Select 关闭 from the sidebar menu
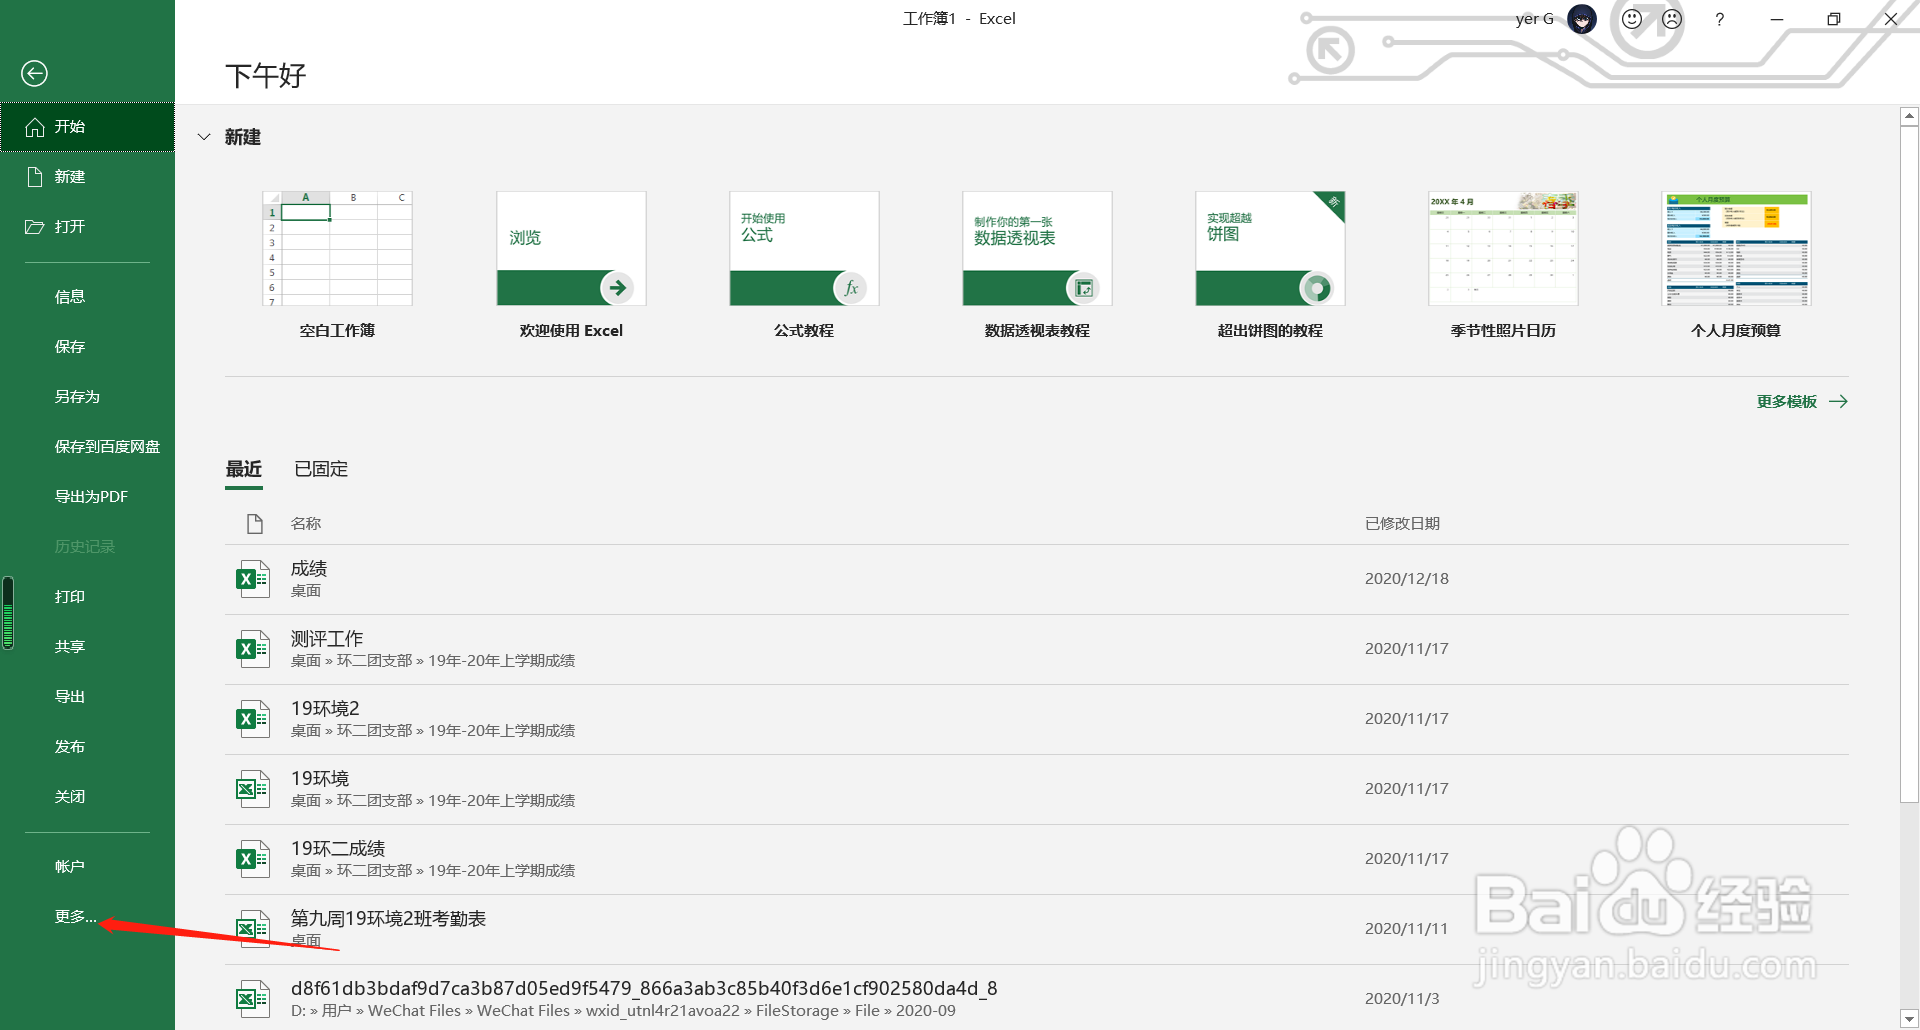The image size is (1920, 1030). pos(69,796)
